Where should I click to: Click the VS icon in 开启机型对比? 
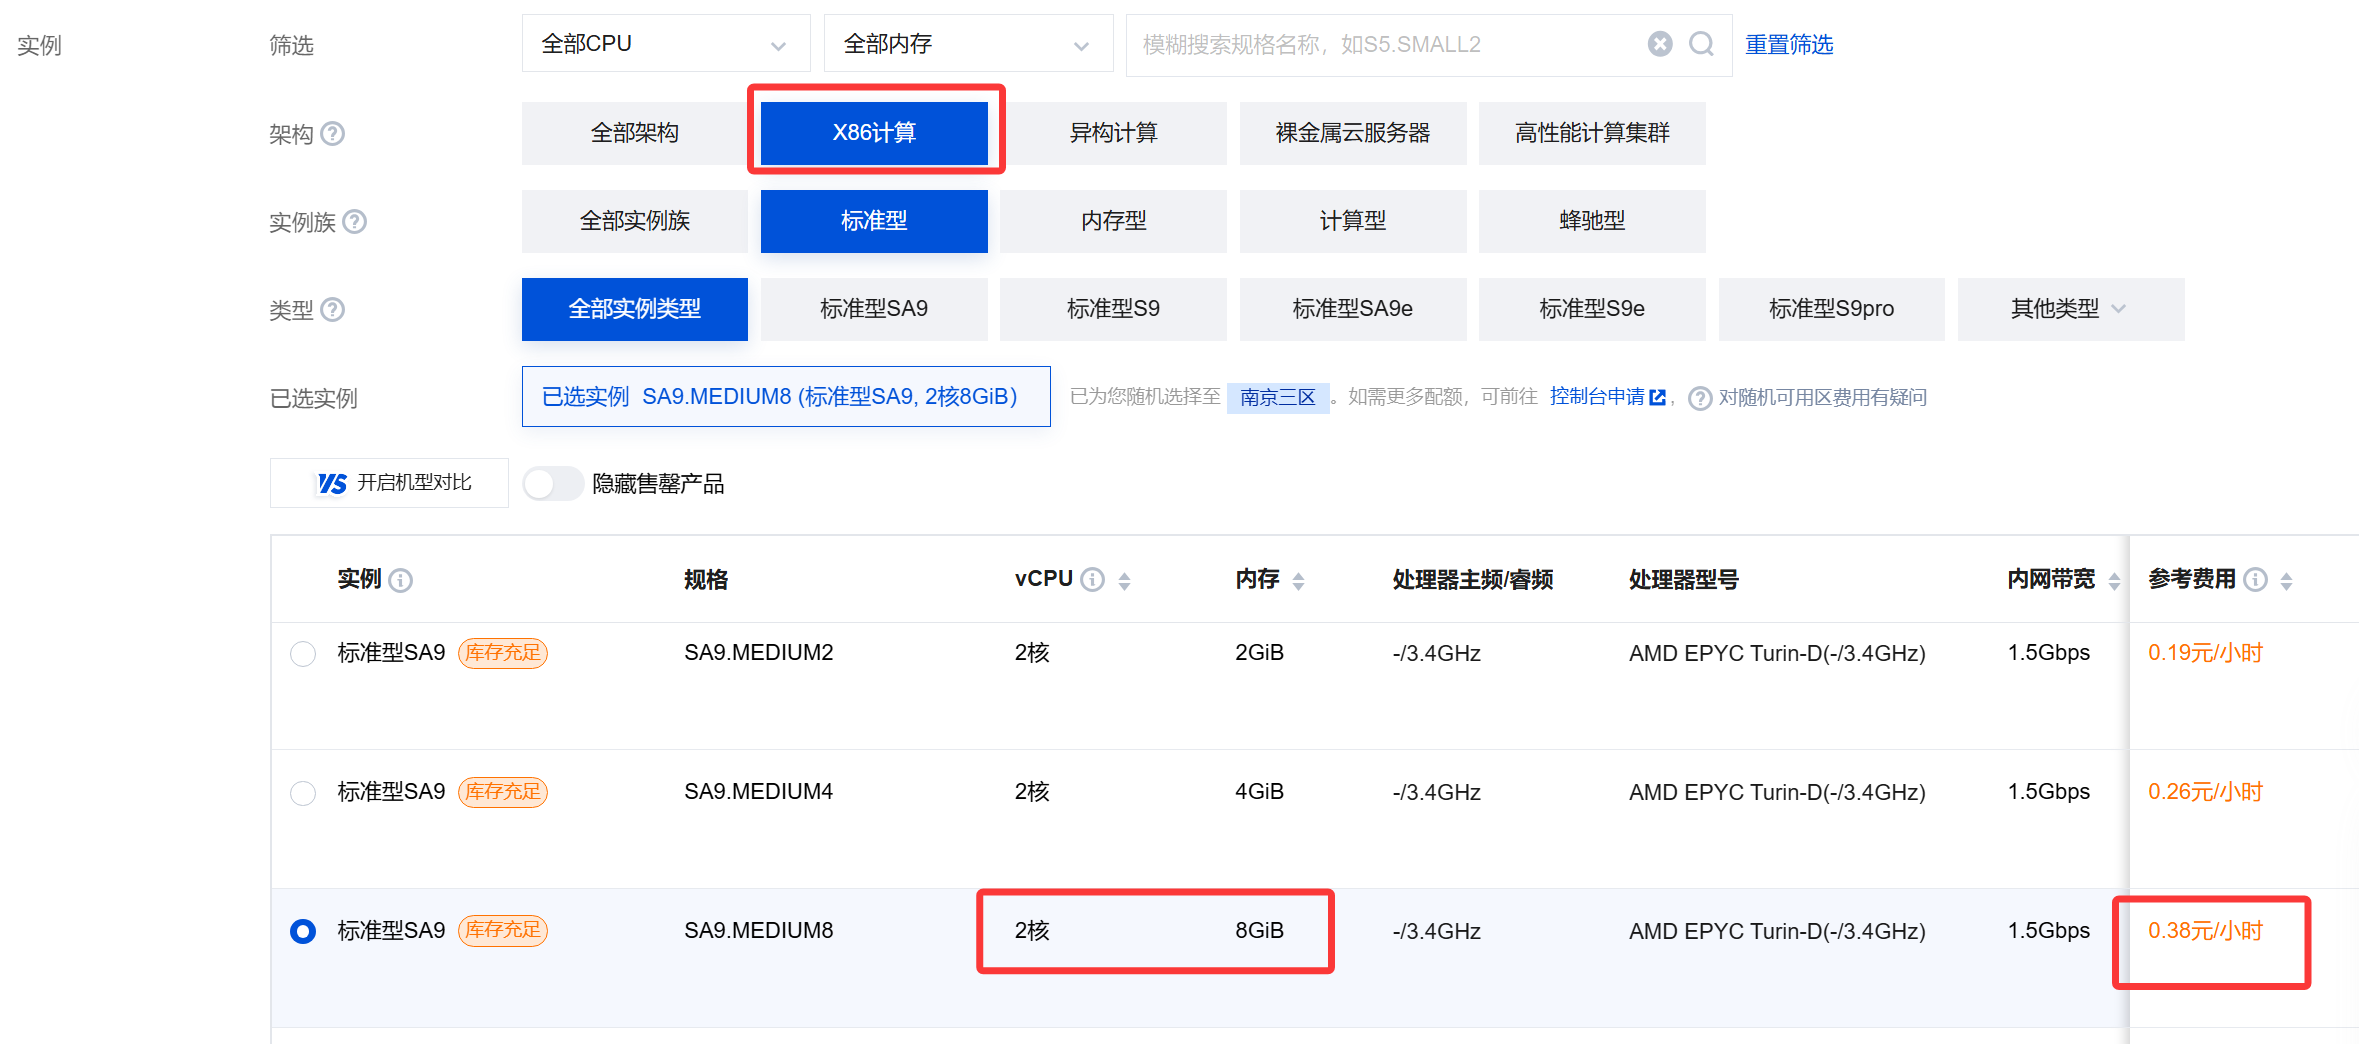click(x=332, y=484)
